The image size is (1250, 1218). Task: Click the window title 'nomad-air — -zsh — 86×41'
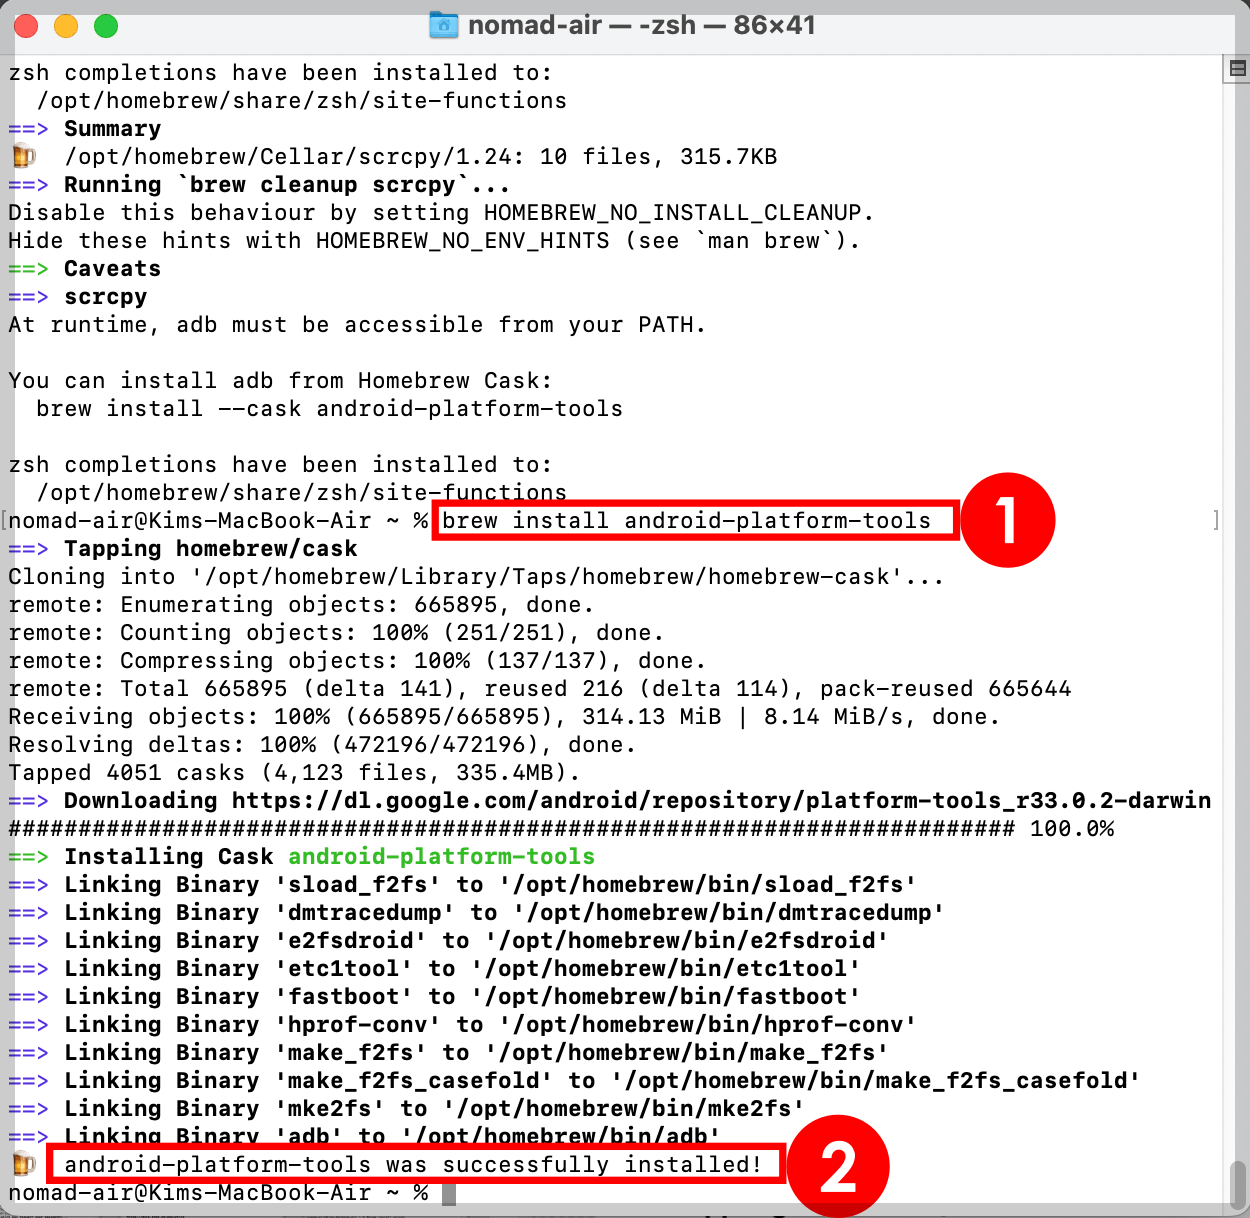[641, 25]
